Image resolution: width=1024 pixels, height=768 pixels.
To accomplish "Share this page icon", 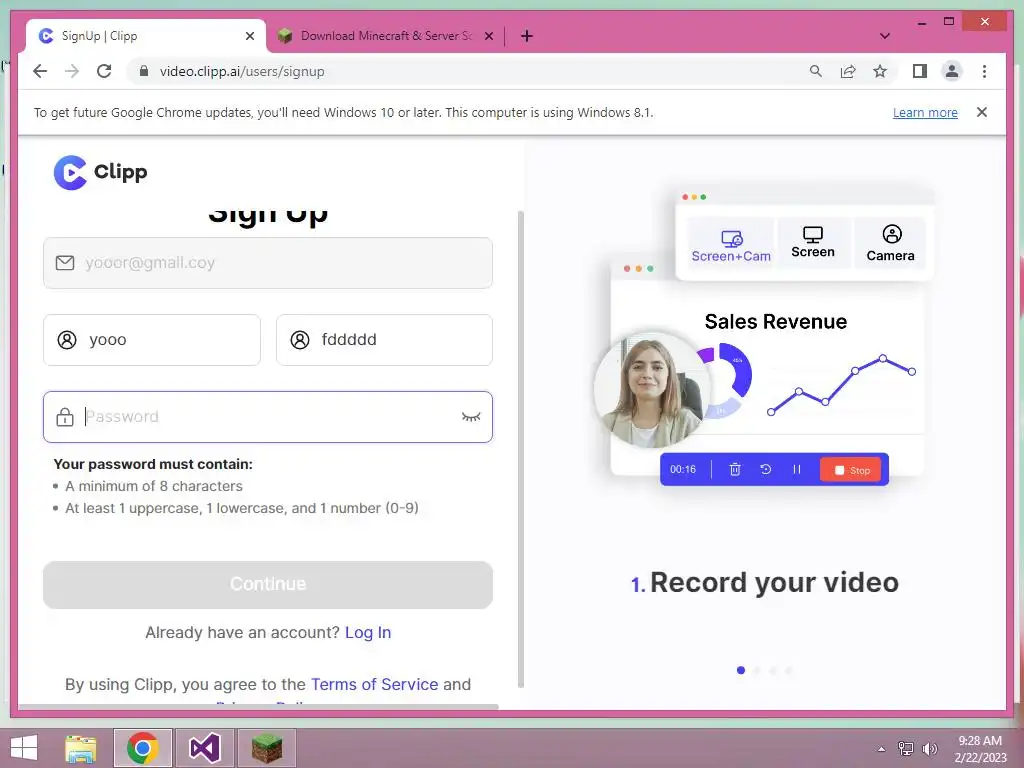I will coord(848,71).
